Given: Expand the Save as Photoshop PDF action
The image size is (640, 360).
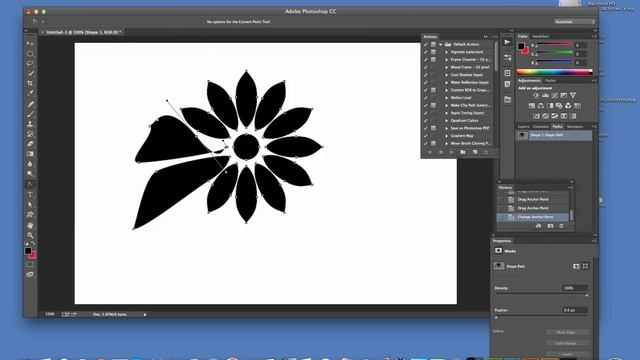Looking at the screenshot, I should pyautogui.click(x=447, y=128).
